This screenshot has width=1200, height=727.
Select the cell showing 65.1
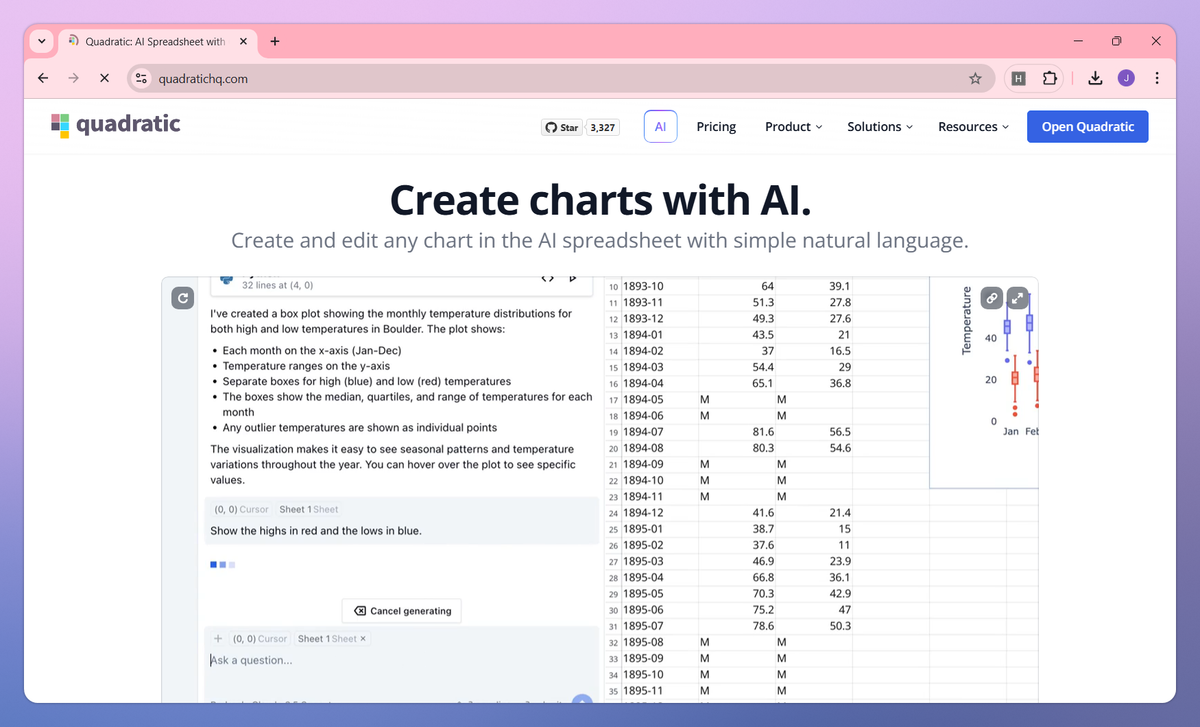(x=737, y=383)
